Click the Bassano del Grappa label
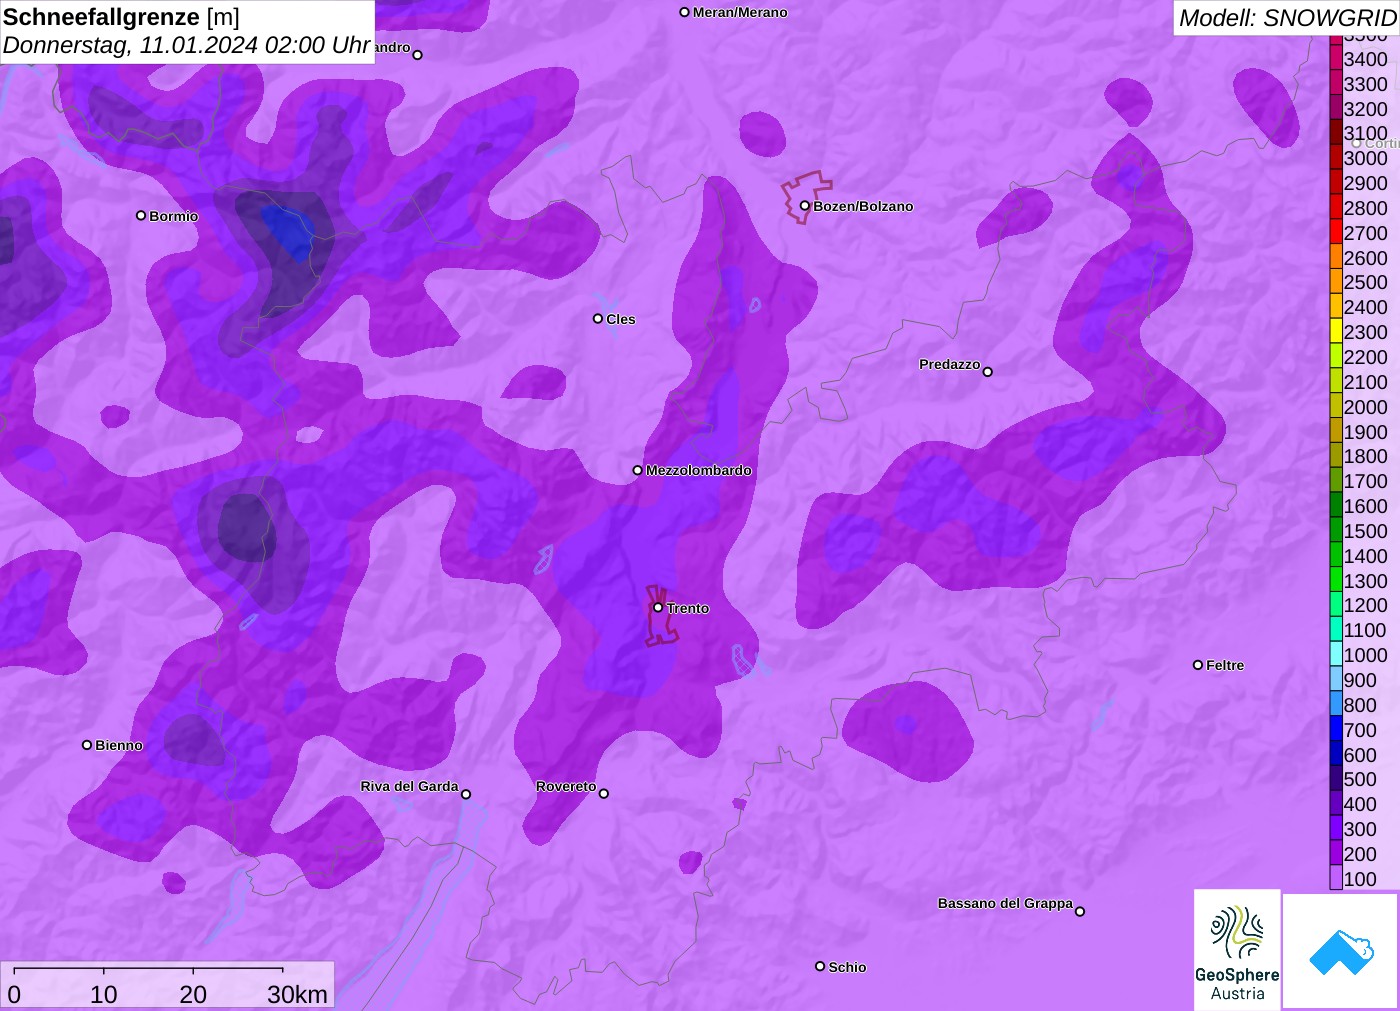Viewport: 1400px width, 1011px height. click(x=1005, y=903)
